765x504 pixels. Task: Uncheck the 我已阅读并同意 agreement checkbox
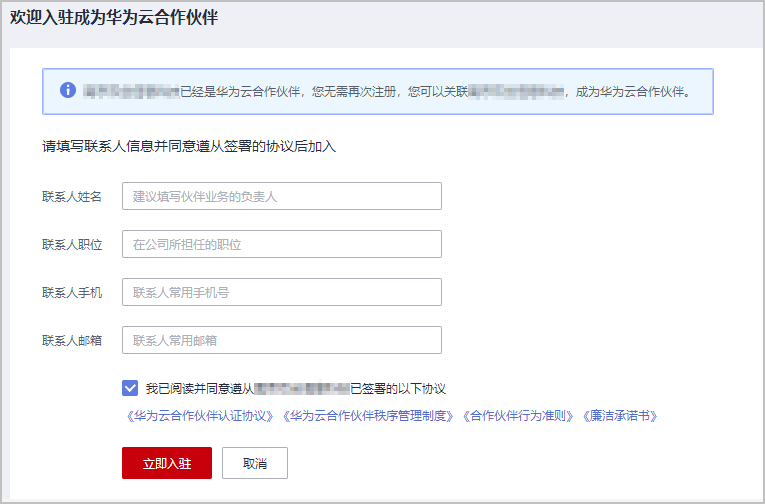[130, 388]
